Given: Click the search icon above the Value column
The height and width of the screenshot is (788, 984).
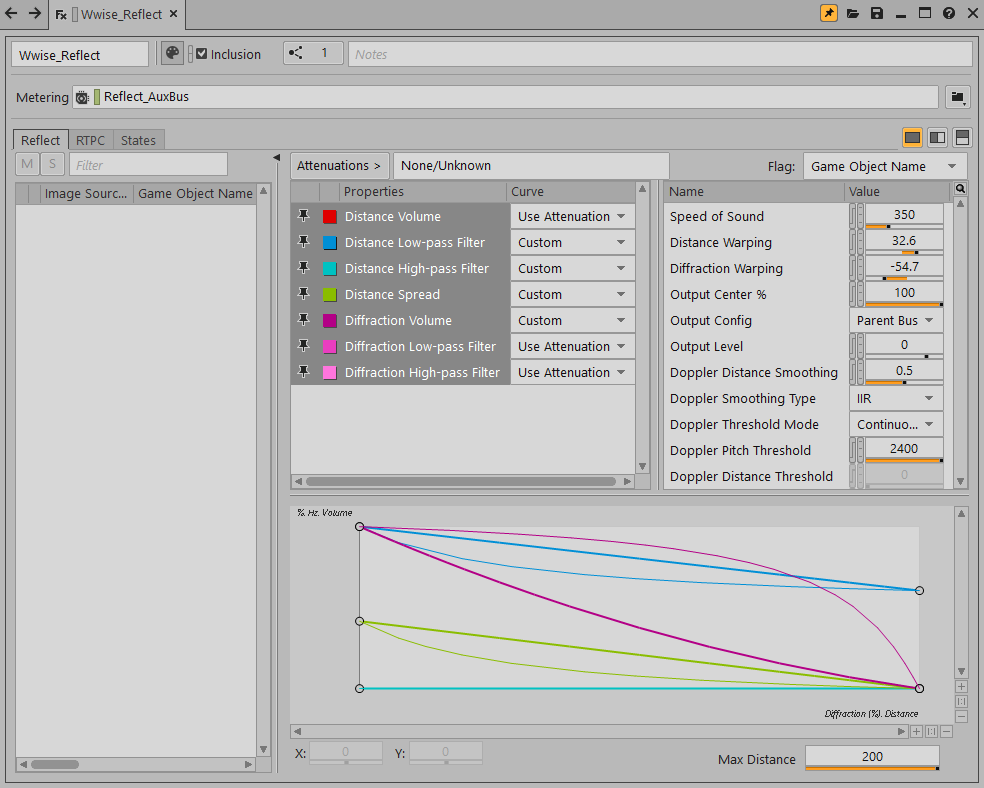Looking at the screenshot, I should (960, 189).
